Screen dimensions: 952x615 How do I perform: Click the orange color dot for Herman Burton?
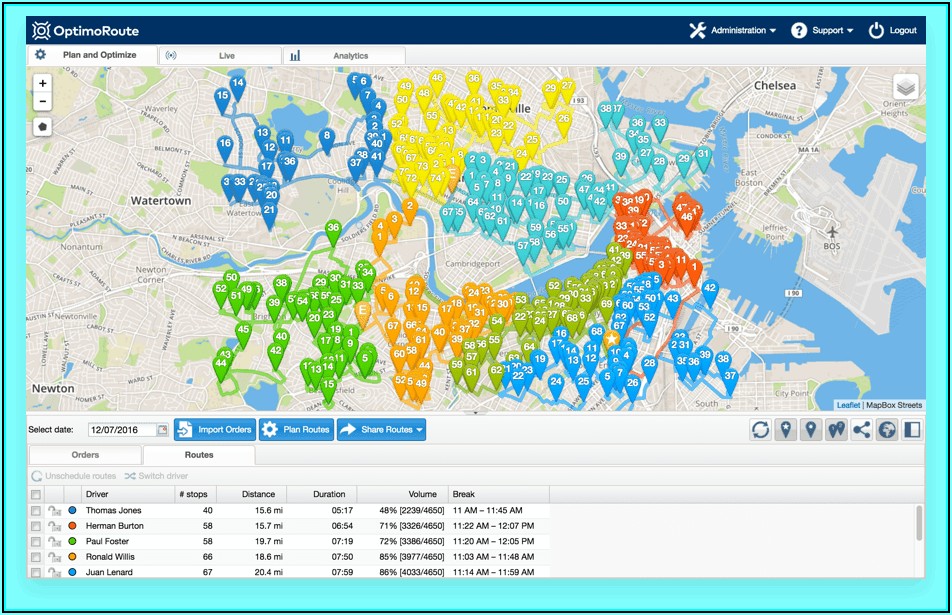72,526
